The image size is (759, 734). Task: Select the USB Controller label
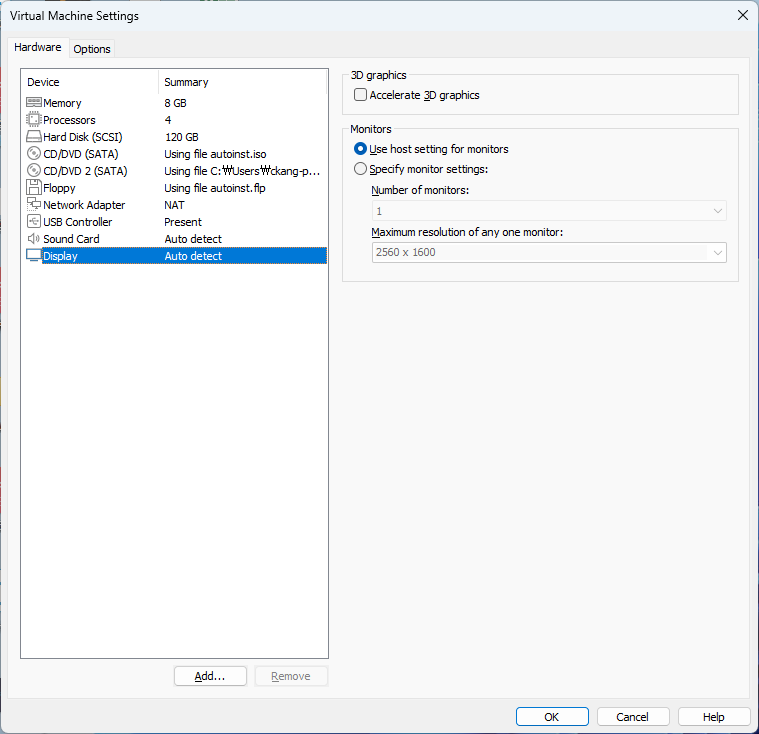tap(77, 222)
